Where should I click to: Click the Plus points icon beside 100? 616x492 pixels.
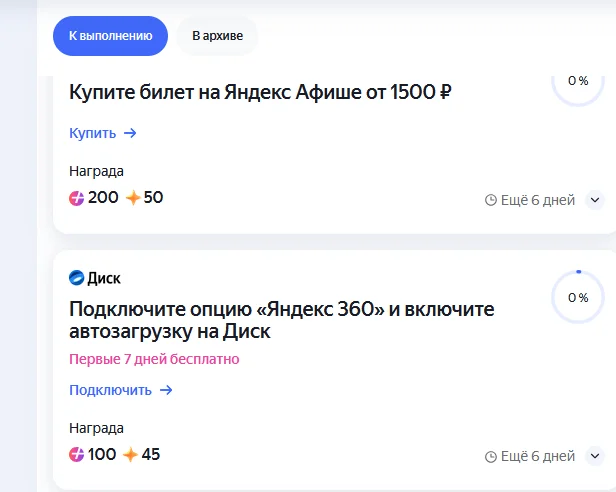coord(77,455)
